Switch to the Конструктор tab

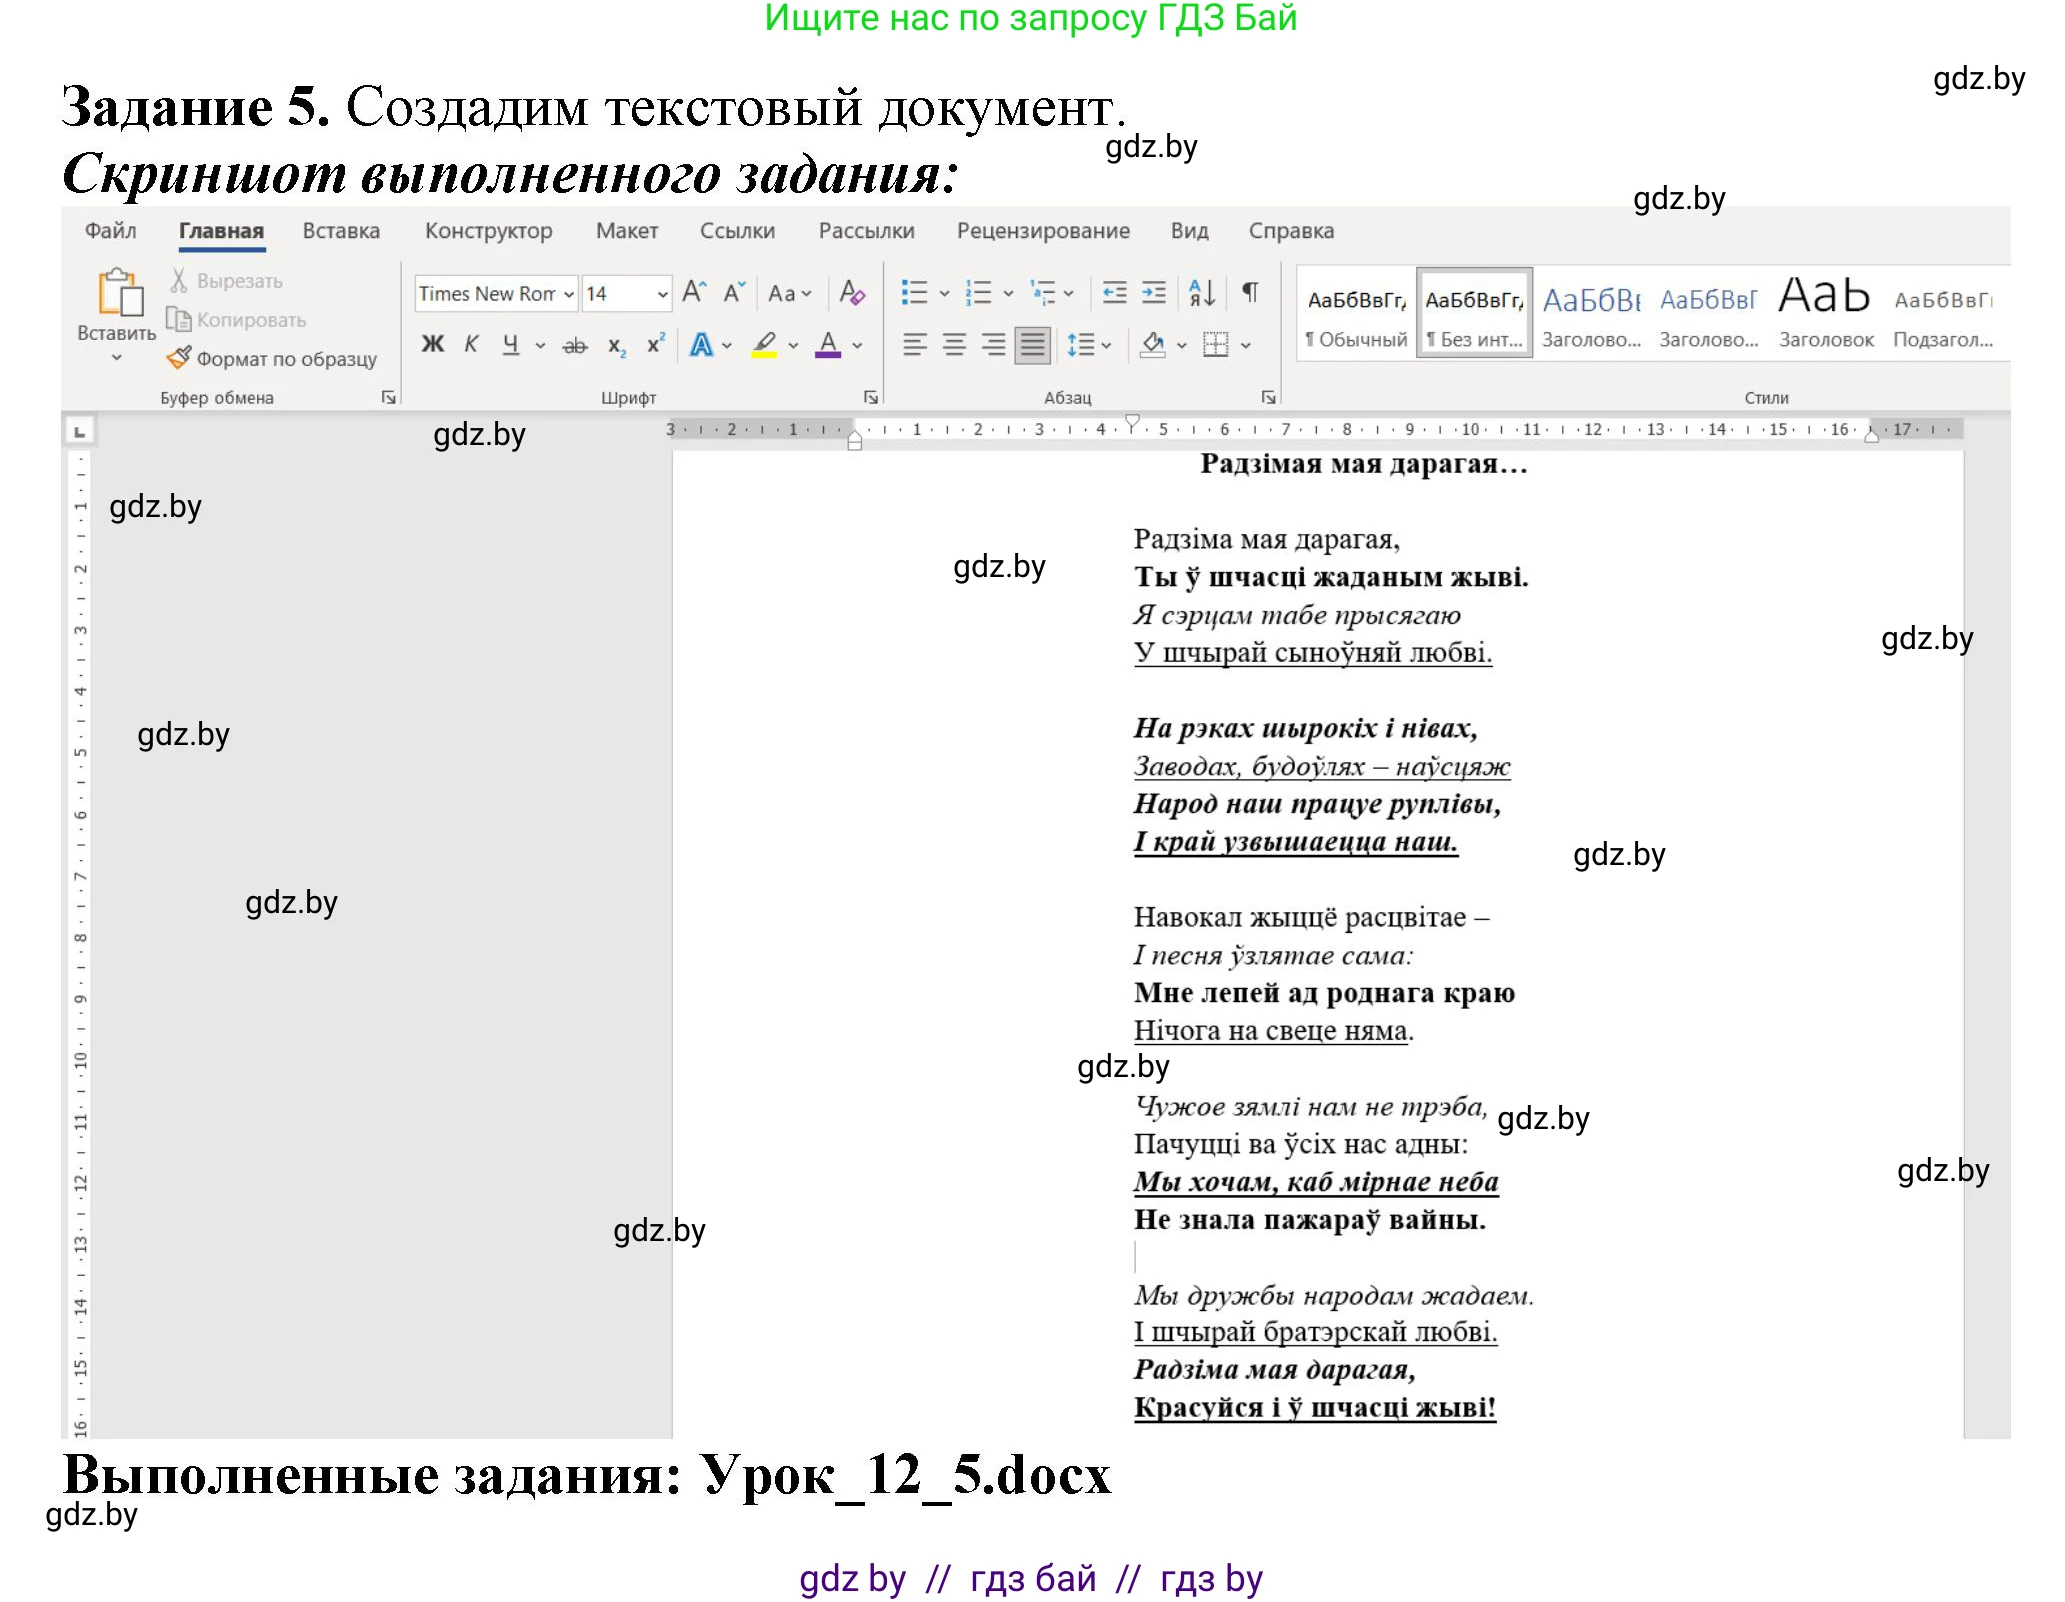tap(488, 231)
